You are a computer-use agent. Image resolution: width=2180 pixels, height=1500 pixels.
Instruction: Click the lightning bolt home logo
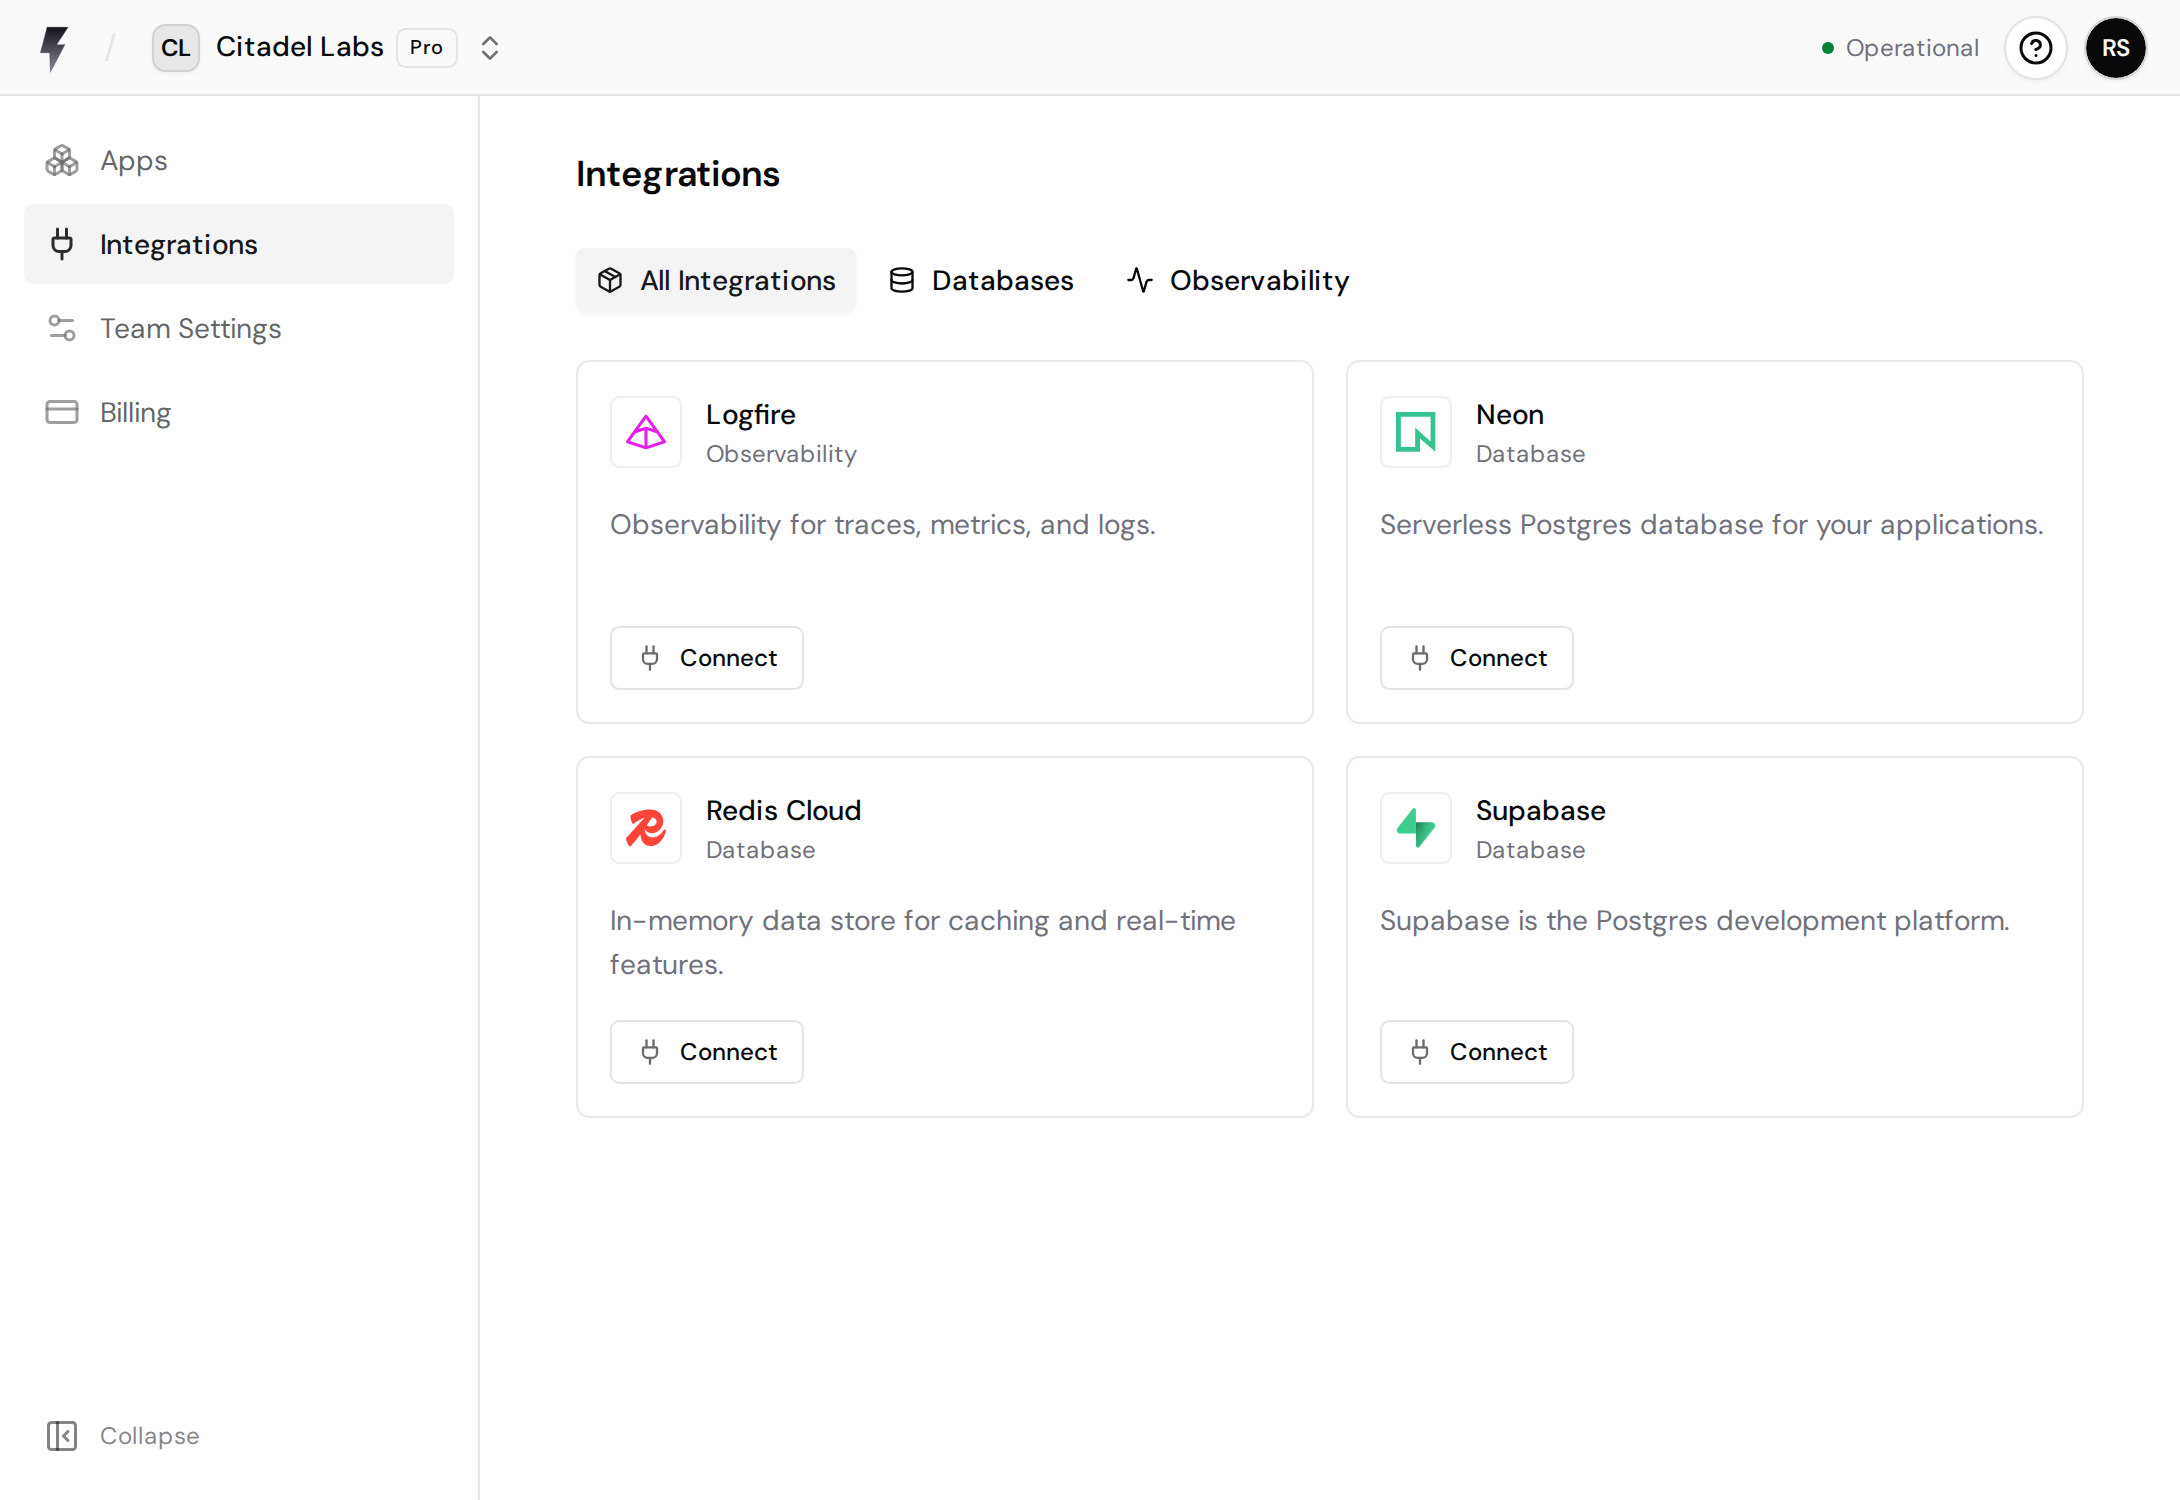click(54, 48)
